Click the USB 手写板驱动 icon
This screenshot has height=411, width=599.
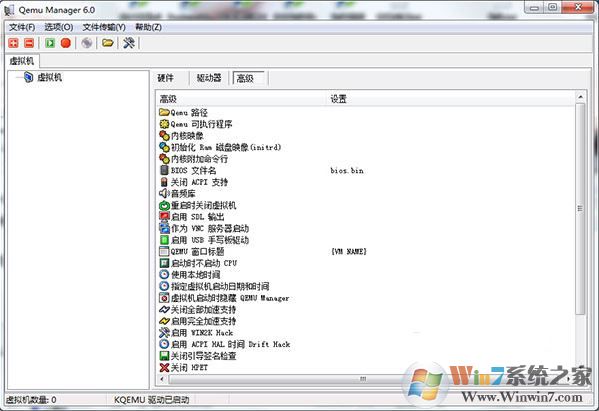click(164, 240)
